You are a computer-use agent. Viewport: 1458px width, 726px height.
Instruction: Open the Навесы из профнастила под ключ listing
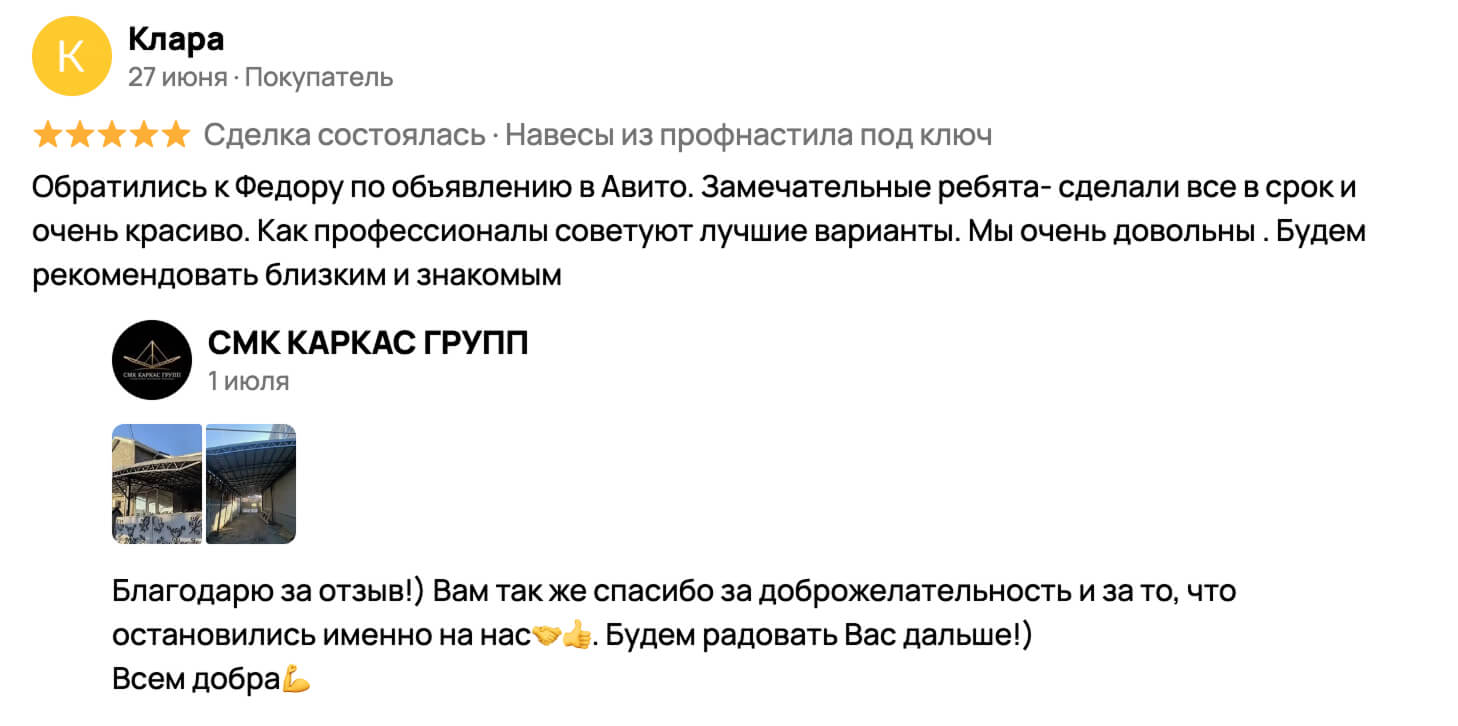coord(748,135)
